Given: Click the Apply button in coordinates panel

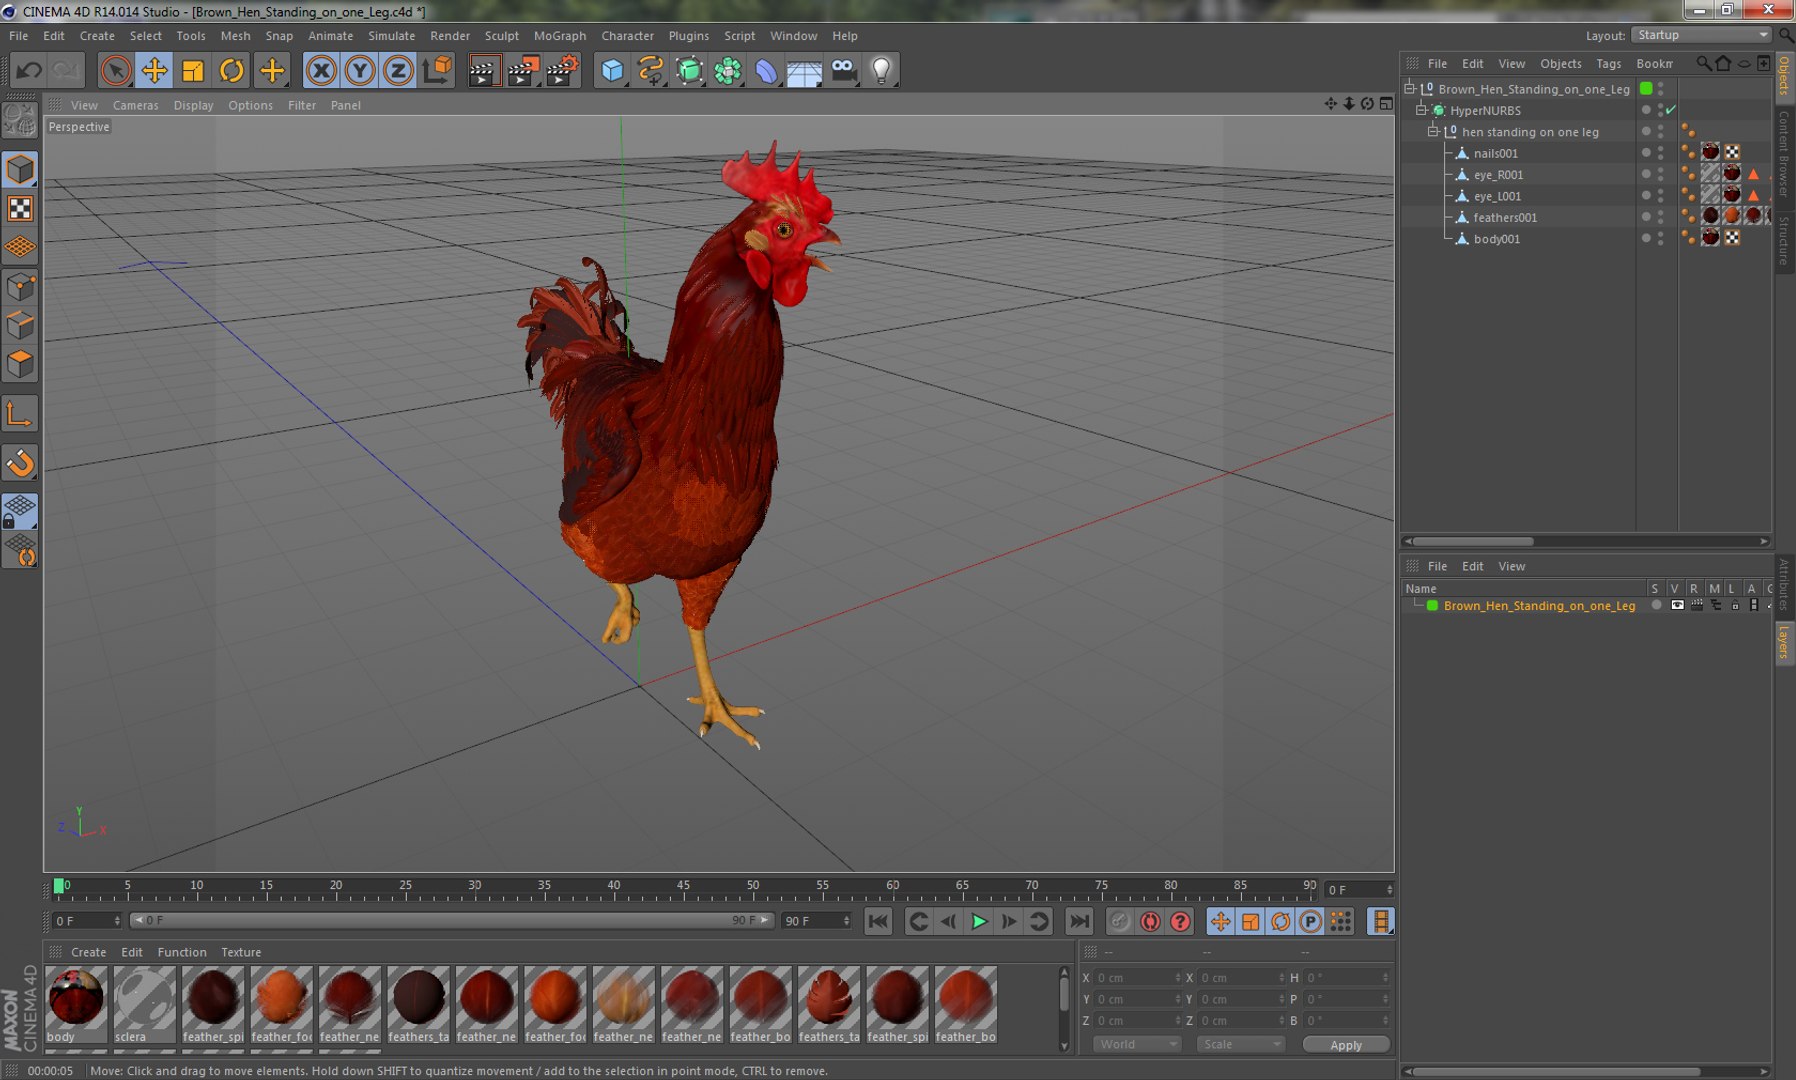Looking at the screenshot, I should [x=1346, y=1044].
